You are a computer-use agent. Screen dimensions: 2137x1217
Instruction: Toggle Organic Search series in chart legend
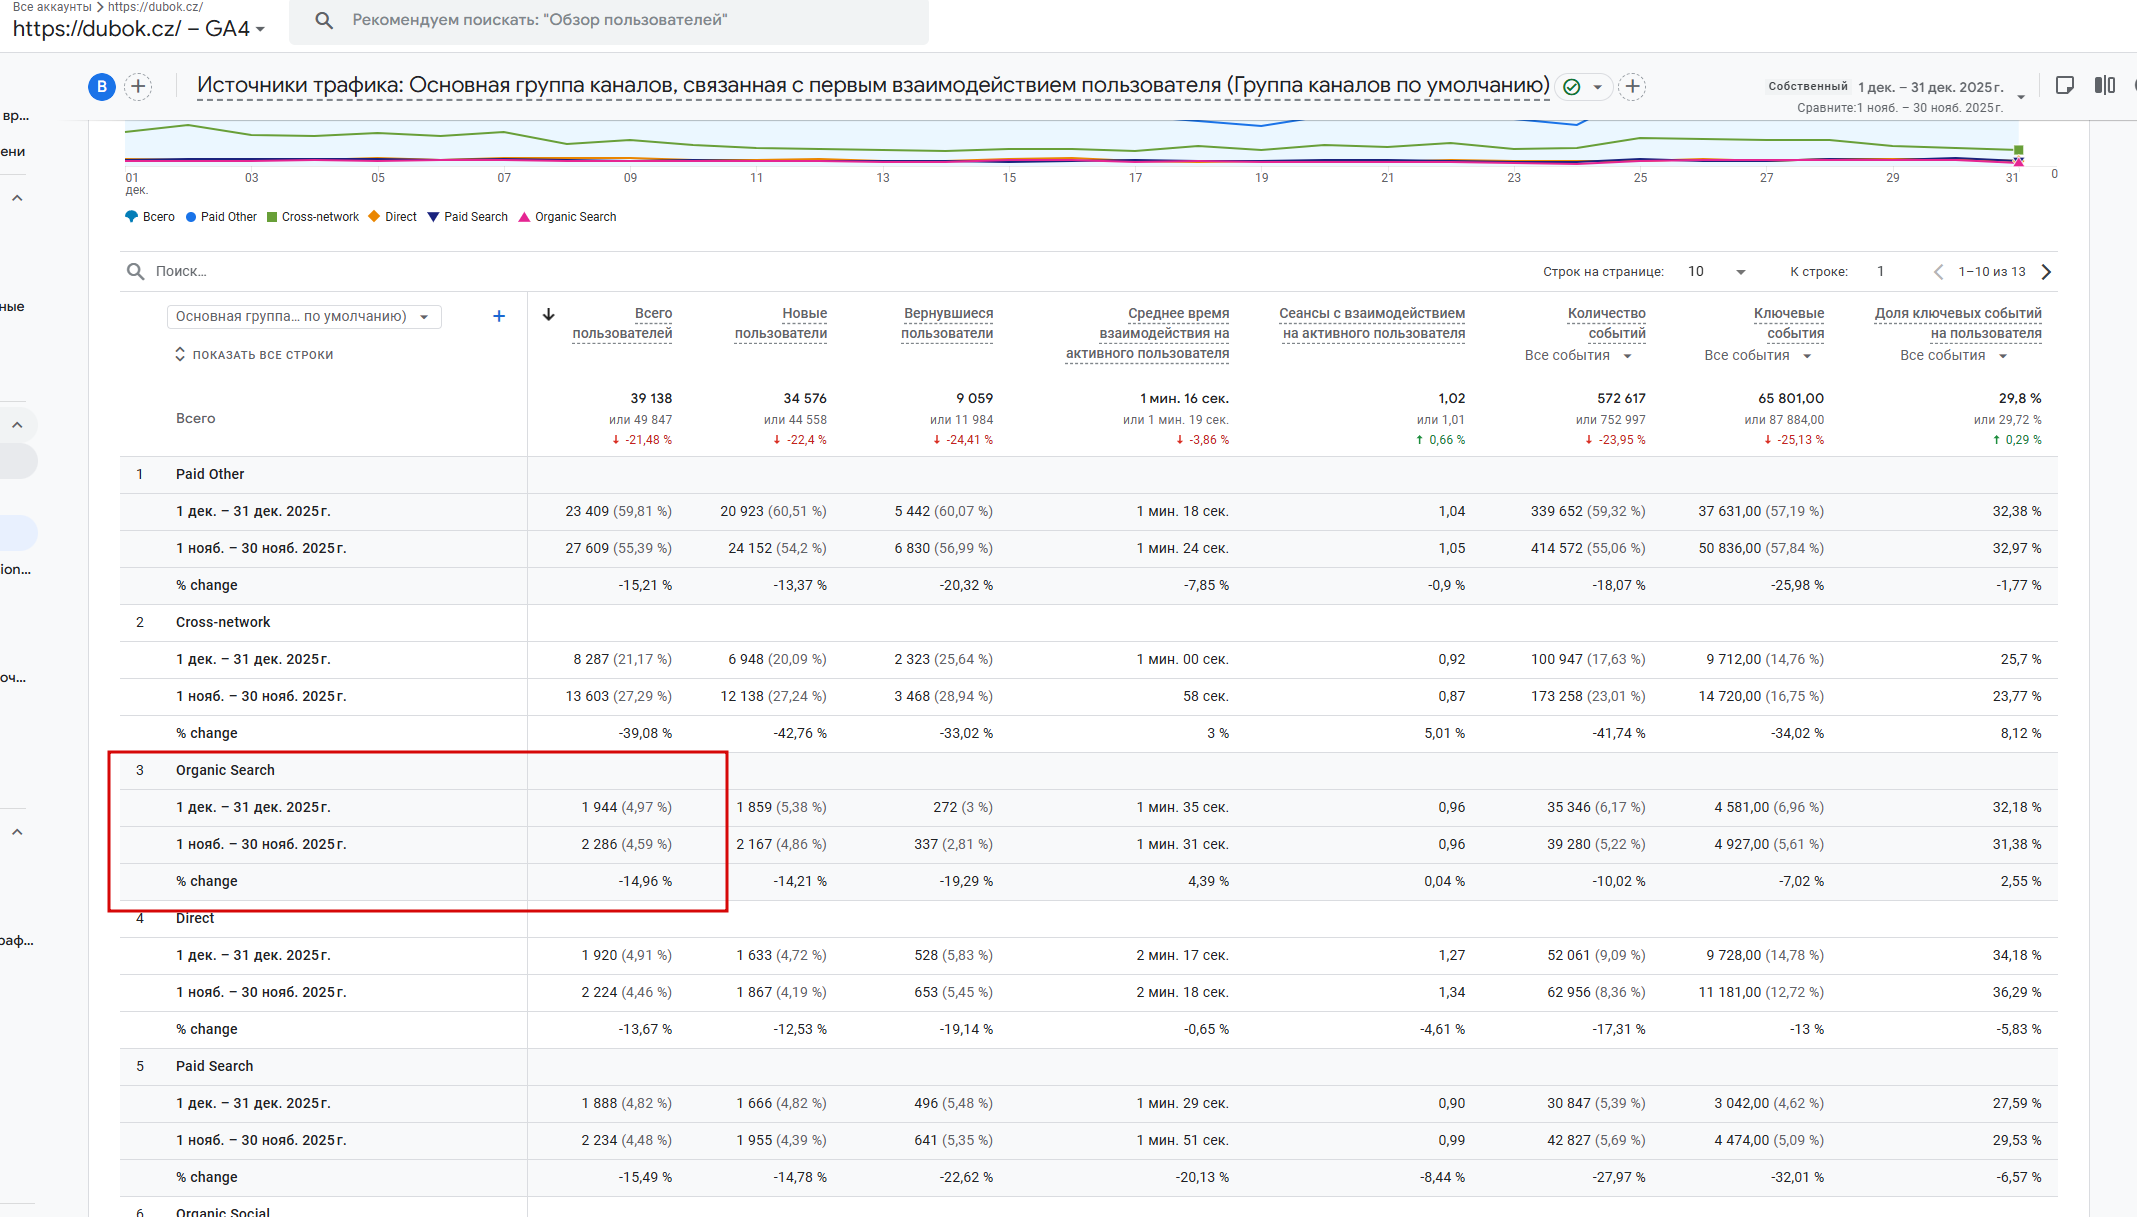pos(574,217)
